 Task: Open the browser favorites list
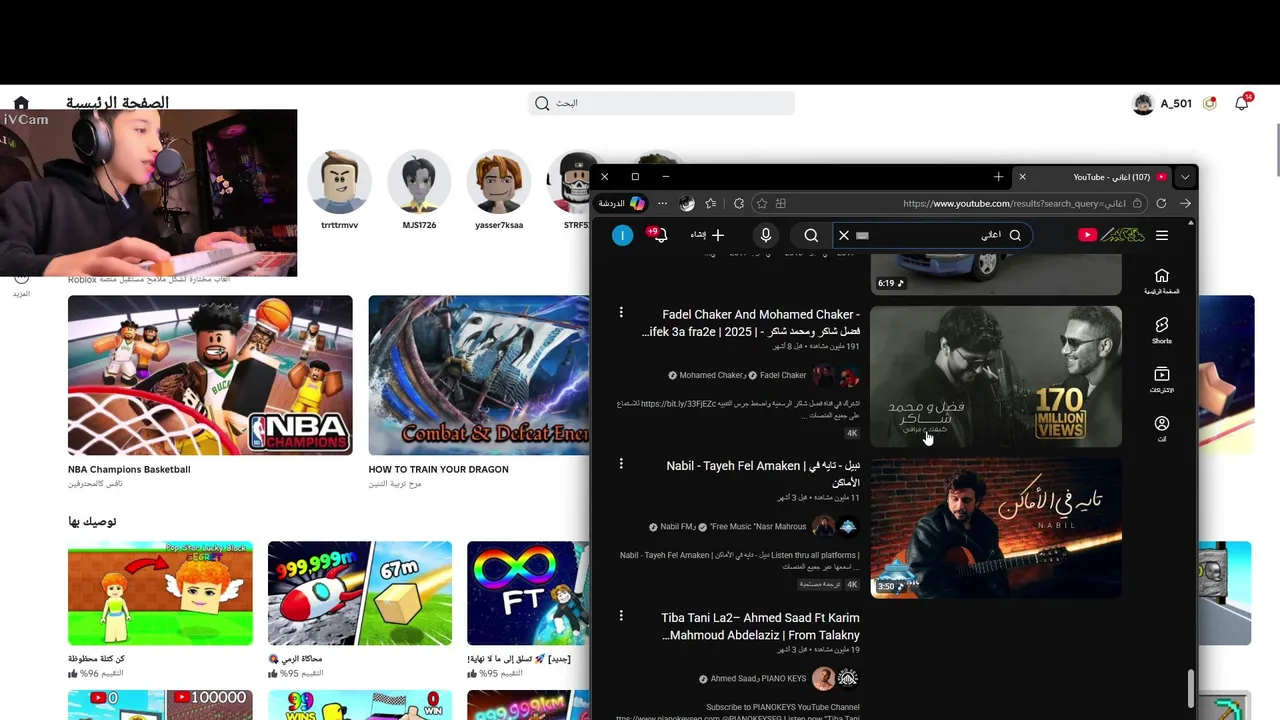(711, 203)
